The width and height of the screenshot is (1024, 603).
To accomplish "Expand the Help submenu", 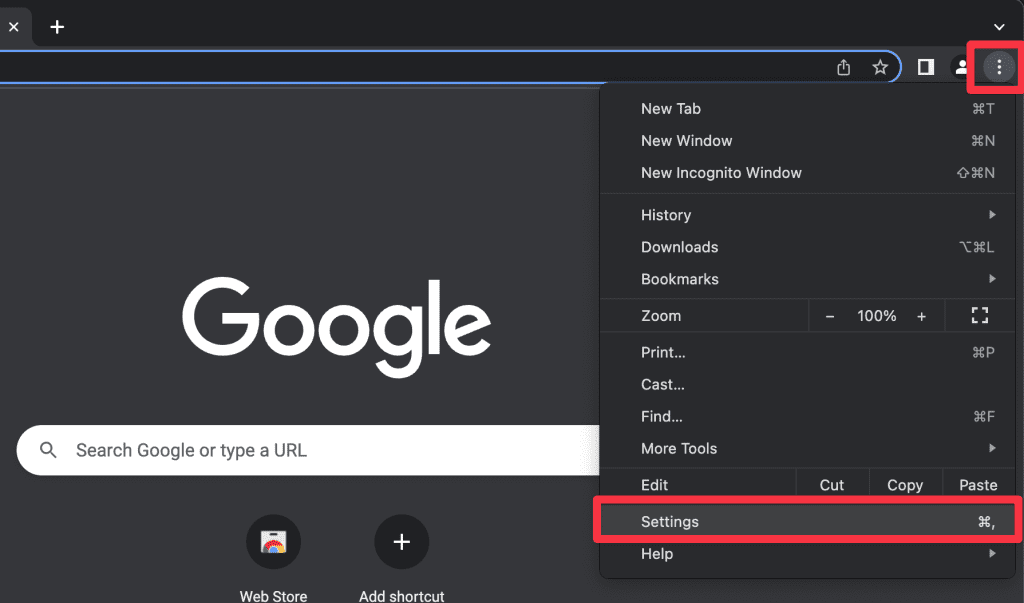I will click(807, 553).
